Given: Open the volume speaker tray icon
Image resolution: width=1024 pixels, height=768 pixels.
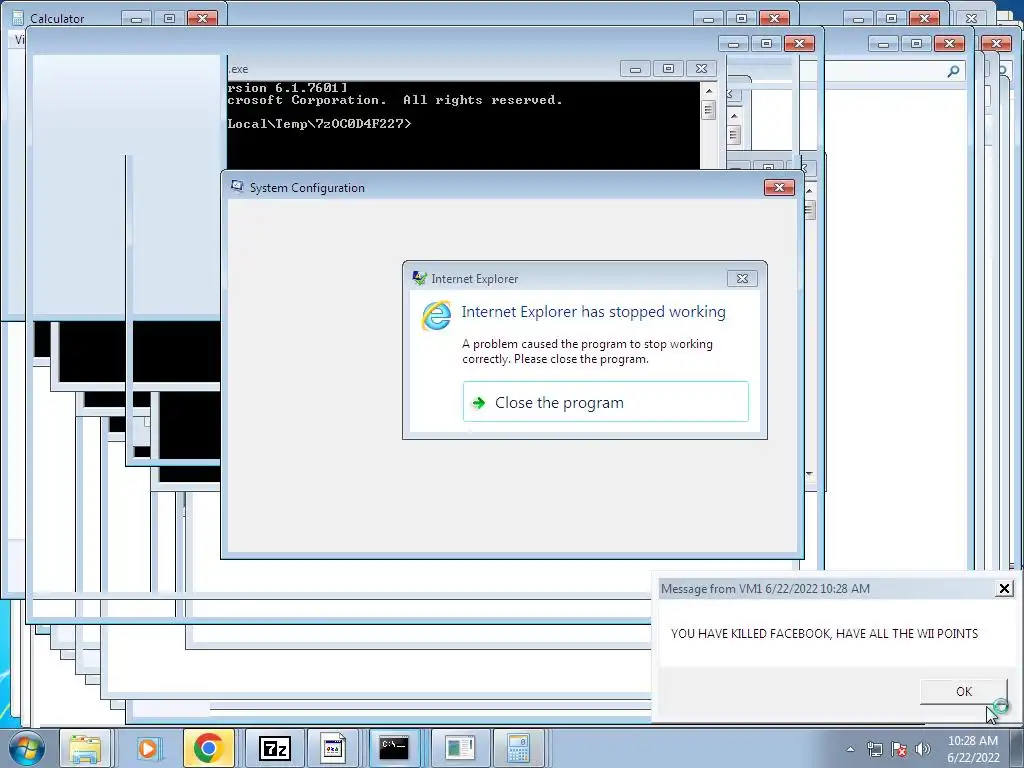Looking at the screenshot, I should point(922,749).
